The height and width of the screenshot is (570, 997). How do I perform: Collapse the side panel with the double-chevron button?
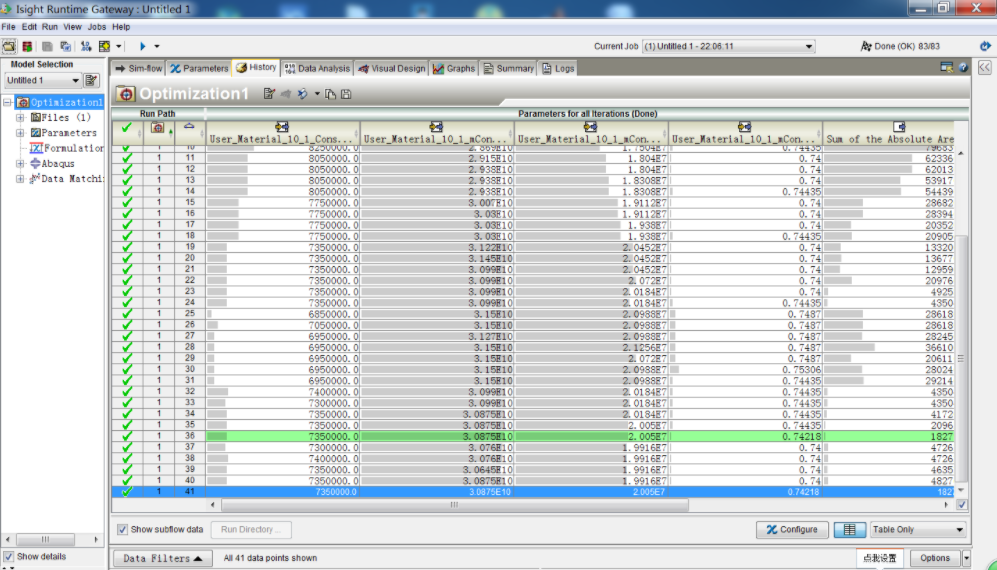pyautogui.click(x=985, y=67)
